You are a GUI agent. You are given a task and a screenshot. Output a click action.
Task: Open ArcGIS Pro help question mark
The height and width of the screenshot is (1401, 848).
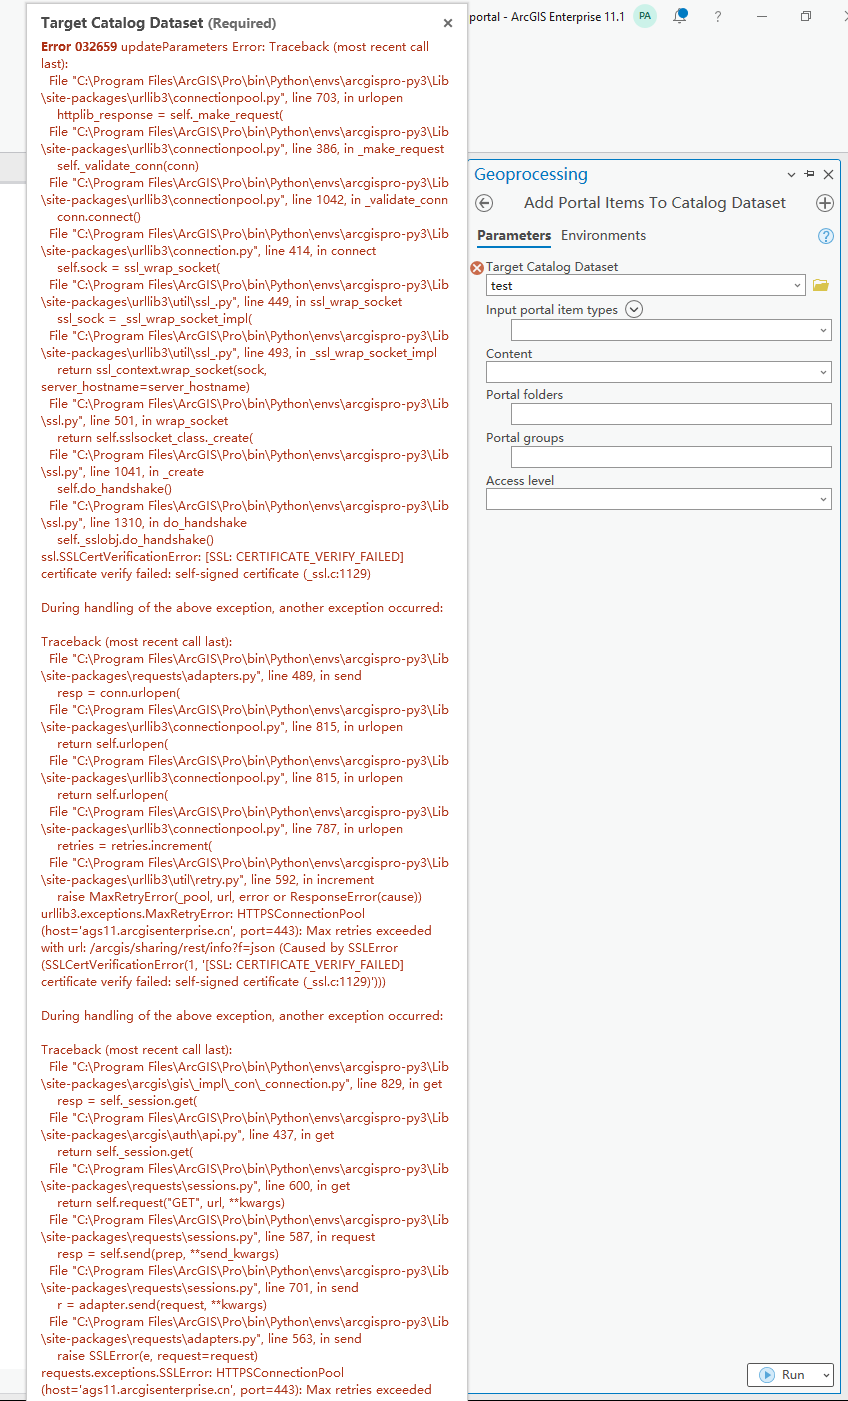click(718, 17)
